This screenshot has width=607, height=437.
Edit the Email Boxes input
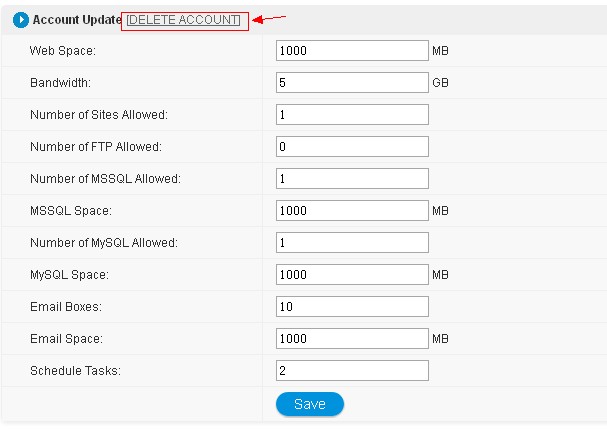click(x=352, y=306)
